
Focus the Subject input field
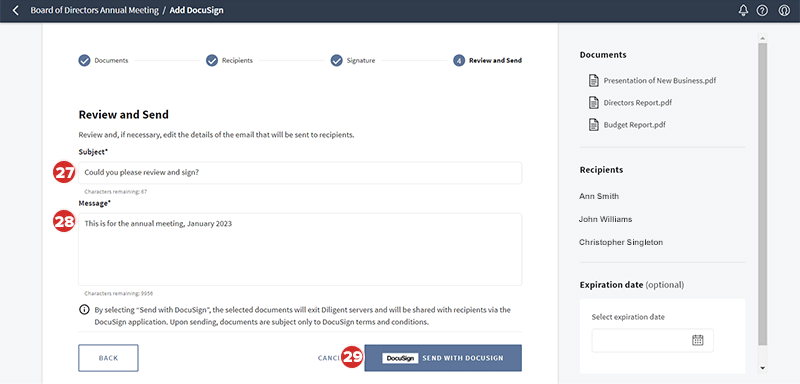[x=300, y=173]
